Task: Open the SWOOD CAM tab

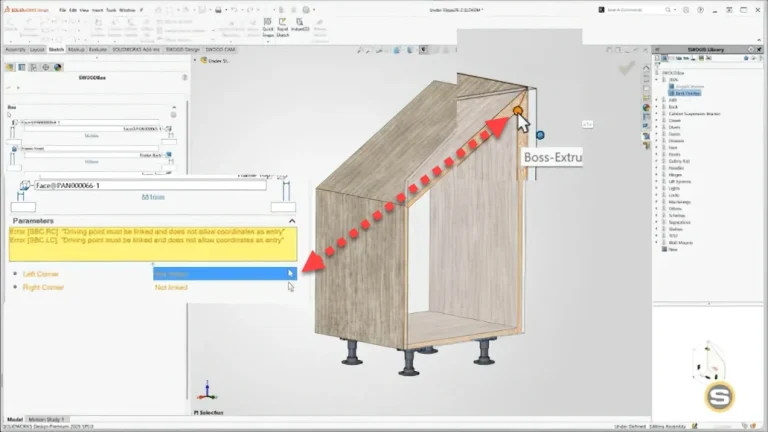Action: 220,49
